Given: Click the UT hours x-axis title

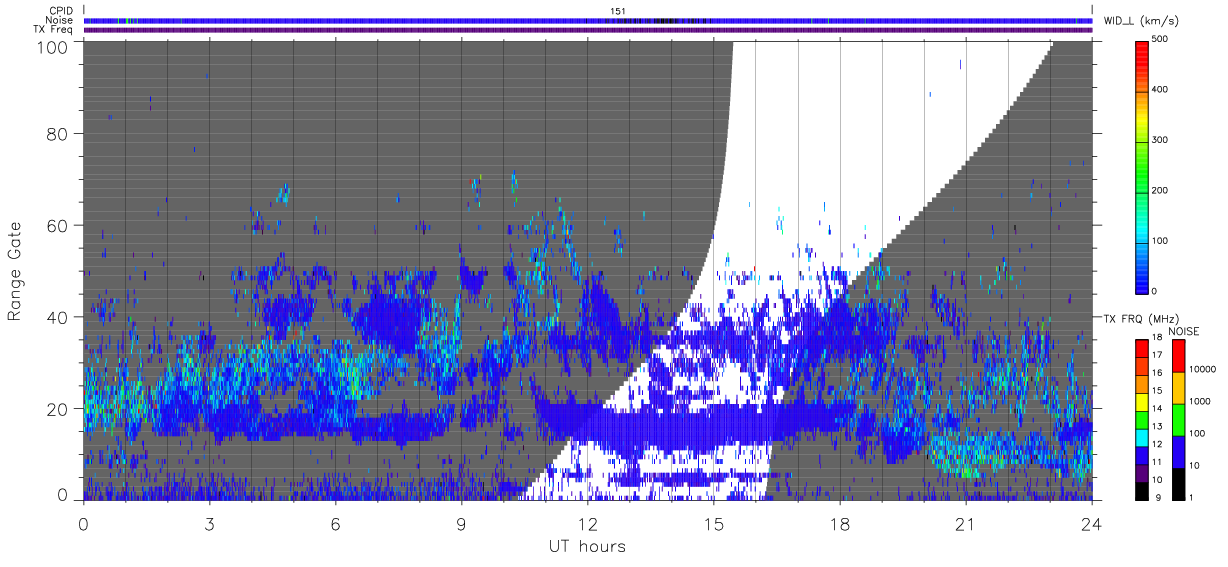Looking at the screenshot, I should coord(587,546).
